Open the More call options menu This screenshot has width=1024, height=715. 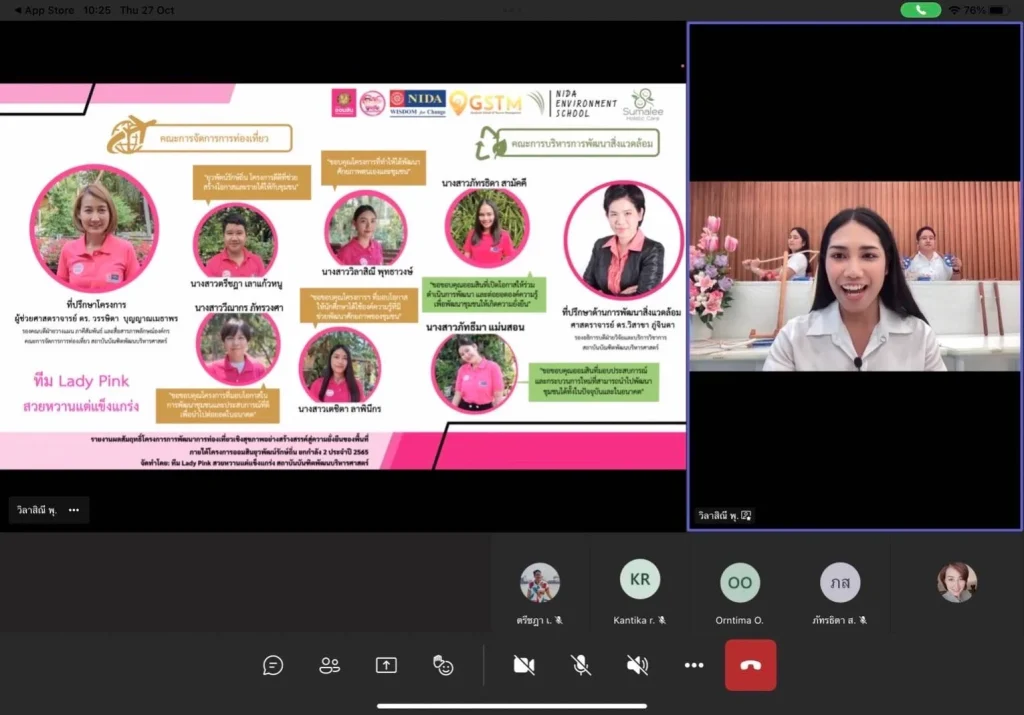pos(694,665)
